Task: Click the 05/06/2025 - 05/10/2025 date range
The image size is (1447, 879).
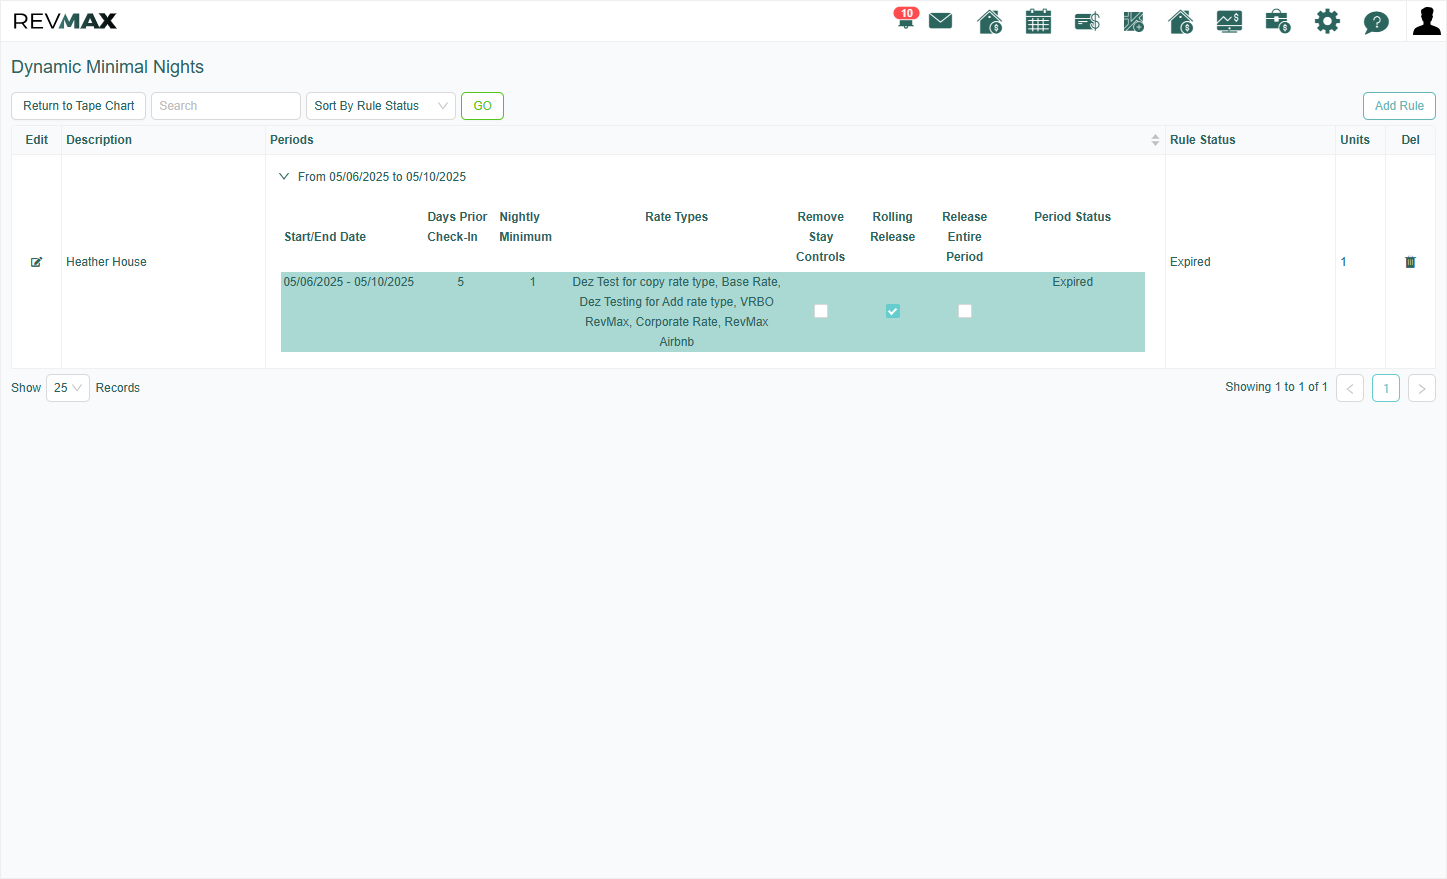Action: [x=349, y=282]
